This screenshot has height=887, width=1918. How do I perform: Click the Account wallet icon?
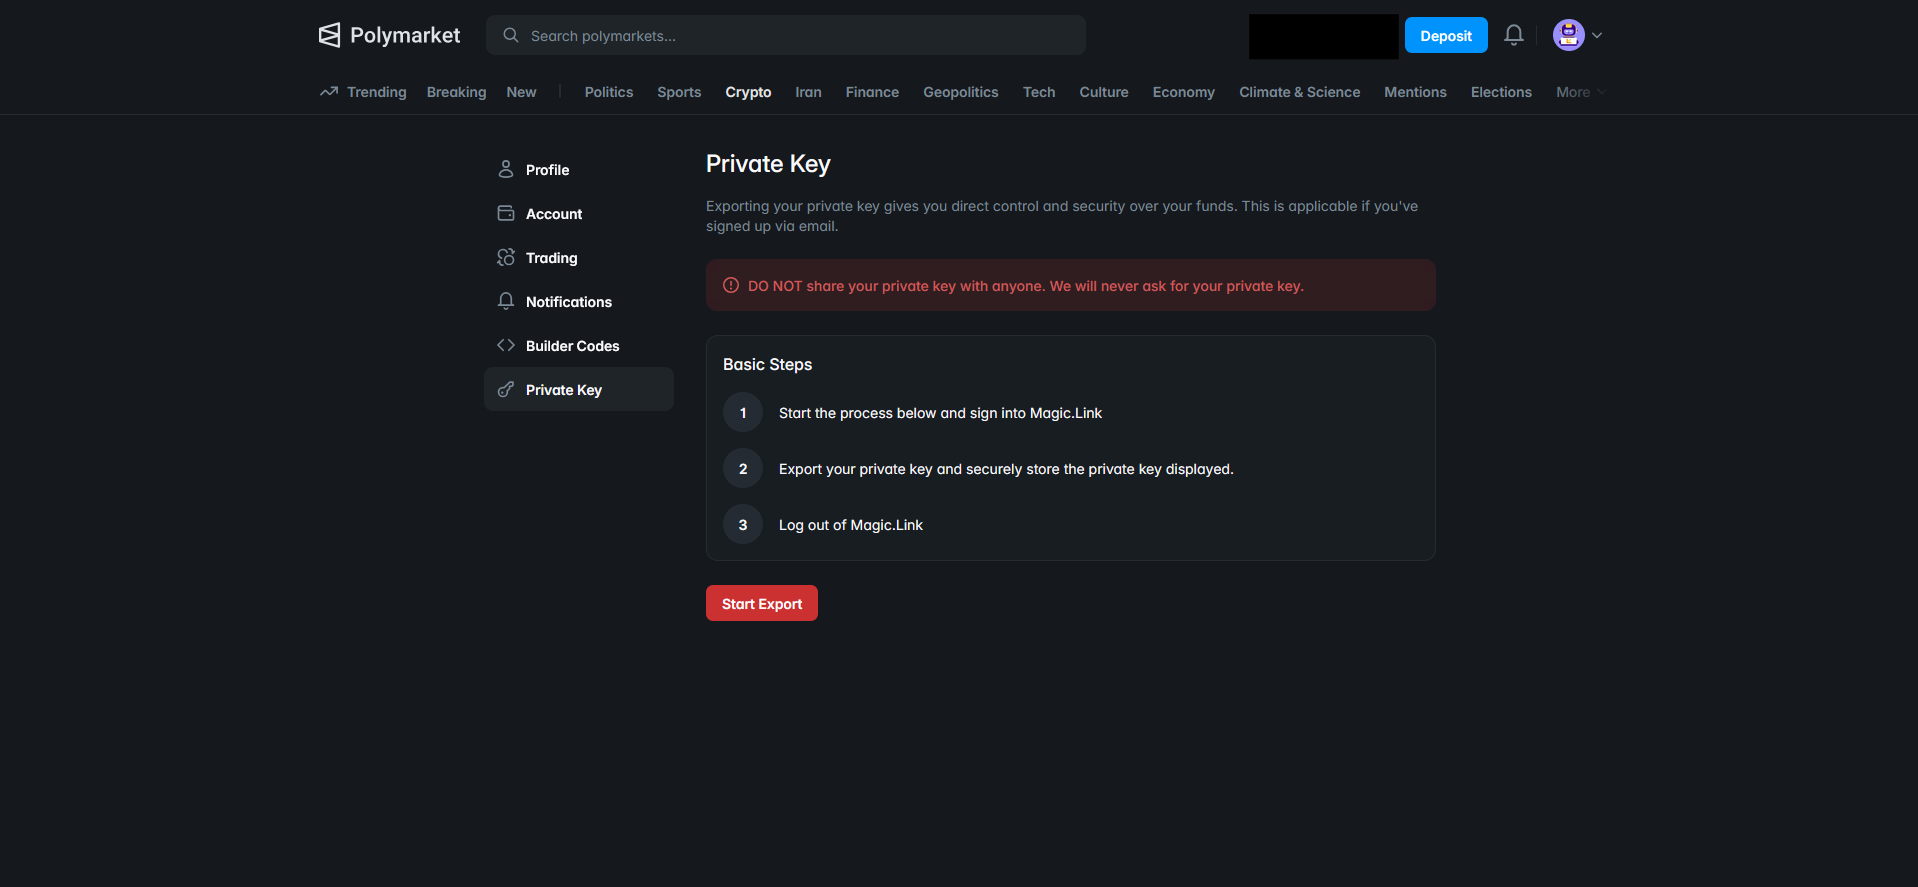point(506,213)
